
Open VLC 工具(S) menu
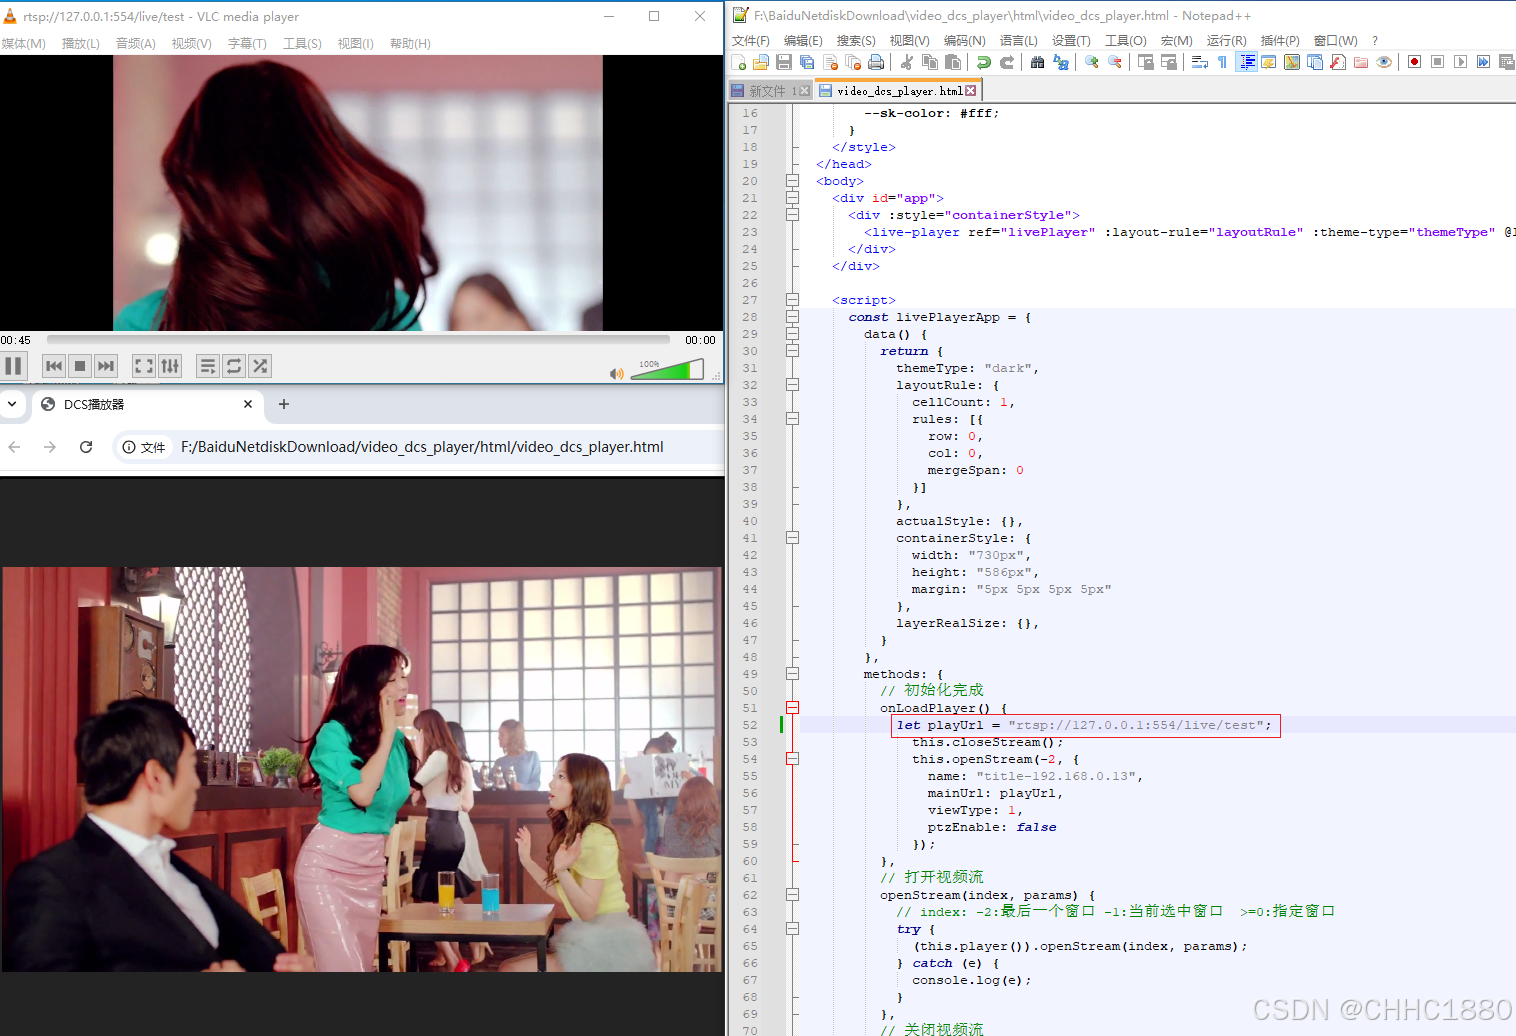click(x=302, y=43)
